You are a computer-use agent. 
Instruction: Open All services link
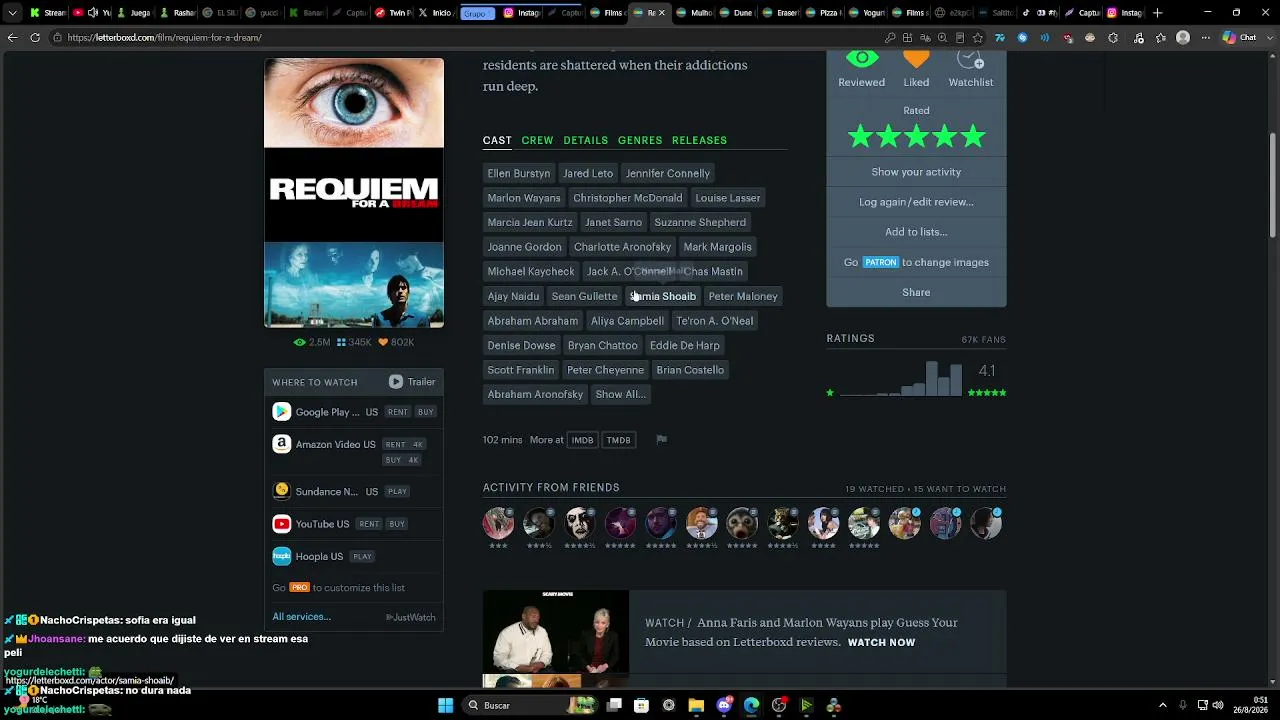301,617
